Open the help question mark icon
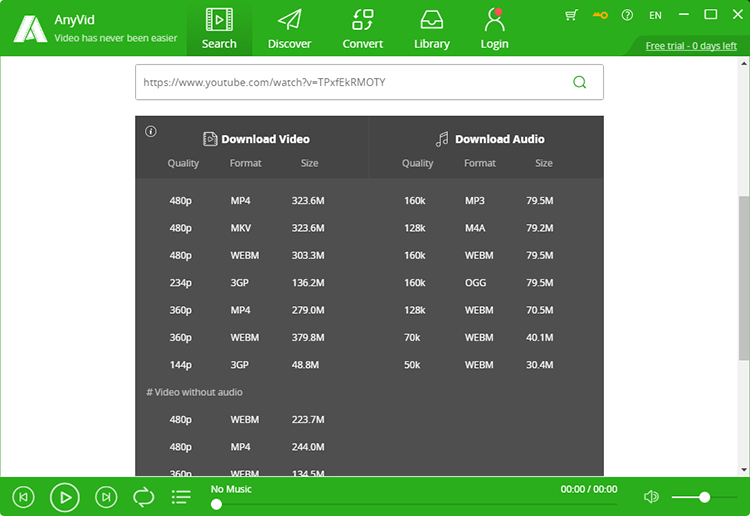 pos(627,15)
